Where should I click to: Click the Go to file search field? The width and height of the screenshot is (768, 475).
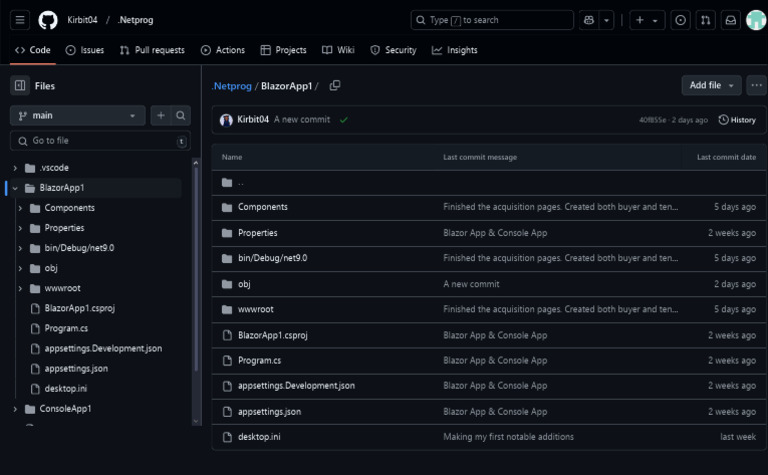(x=100, y=141)
